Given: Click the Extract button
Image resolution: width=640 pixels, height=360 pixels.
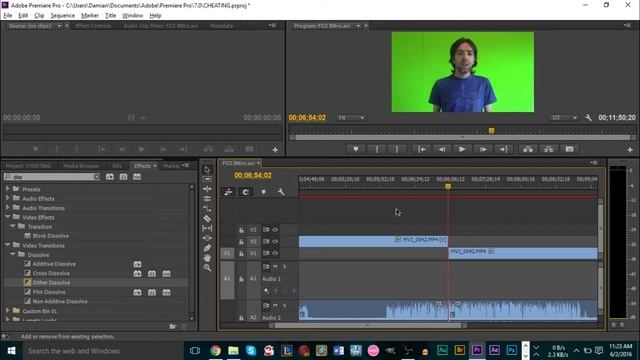Looking at the screenshot, I should point(549,149).
